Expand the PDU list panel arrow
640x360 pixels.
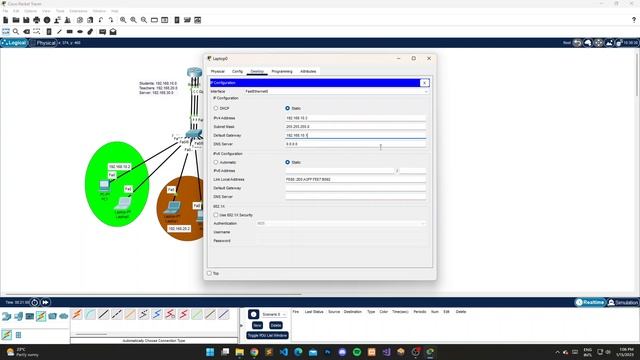tap(241, 325)
